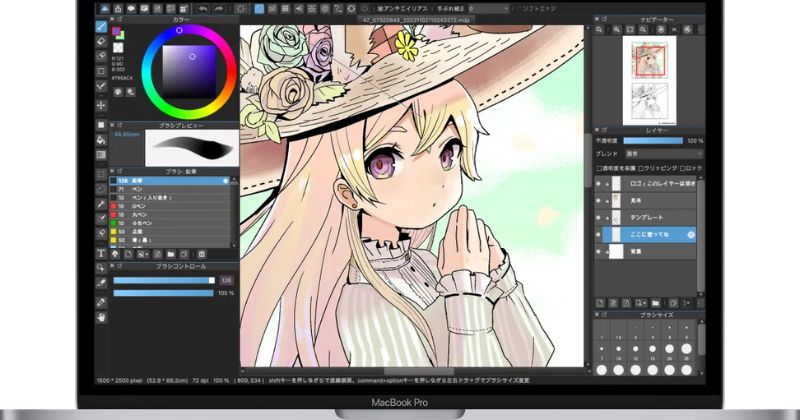The image size is (800, 420).
Task: Hide the 背景 layer
Action: (x=598, y=252)
